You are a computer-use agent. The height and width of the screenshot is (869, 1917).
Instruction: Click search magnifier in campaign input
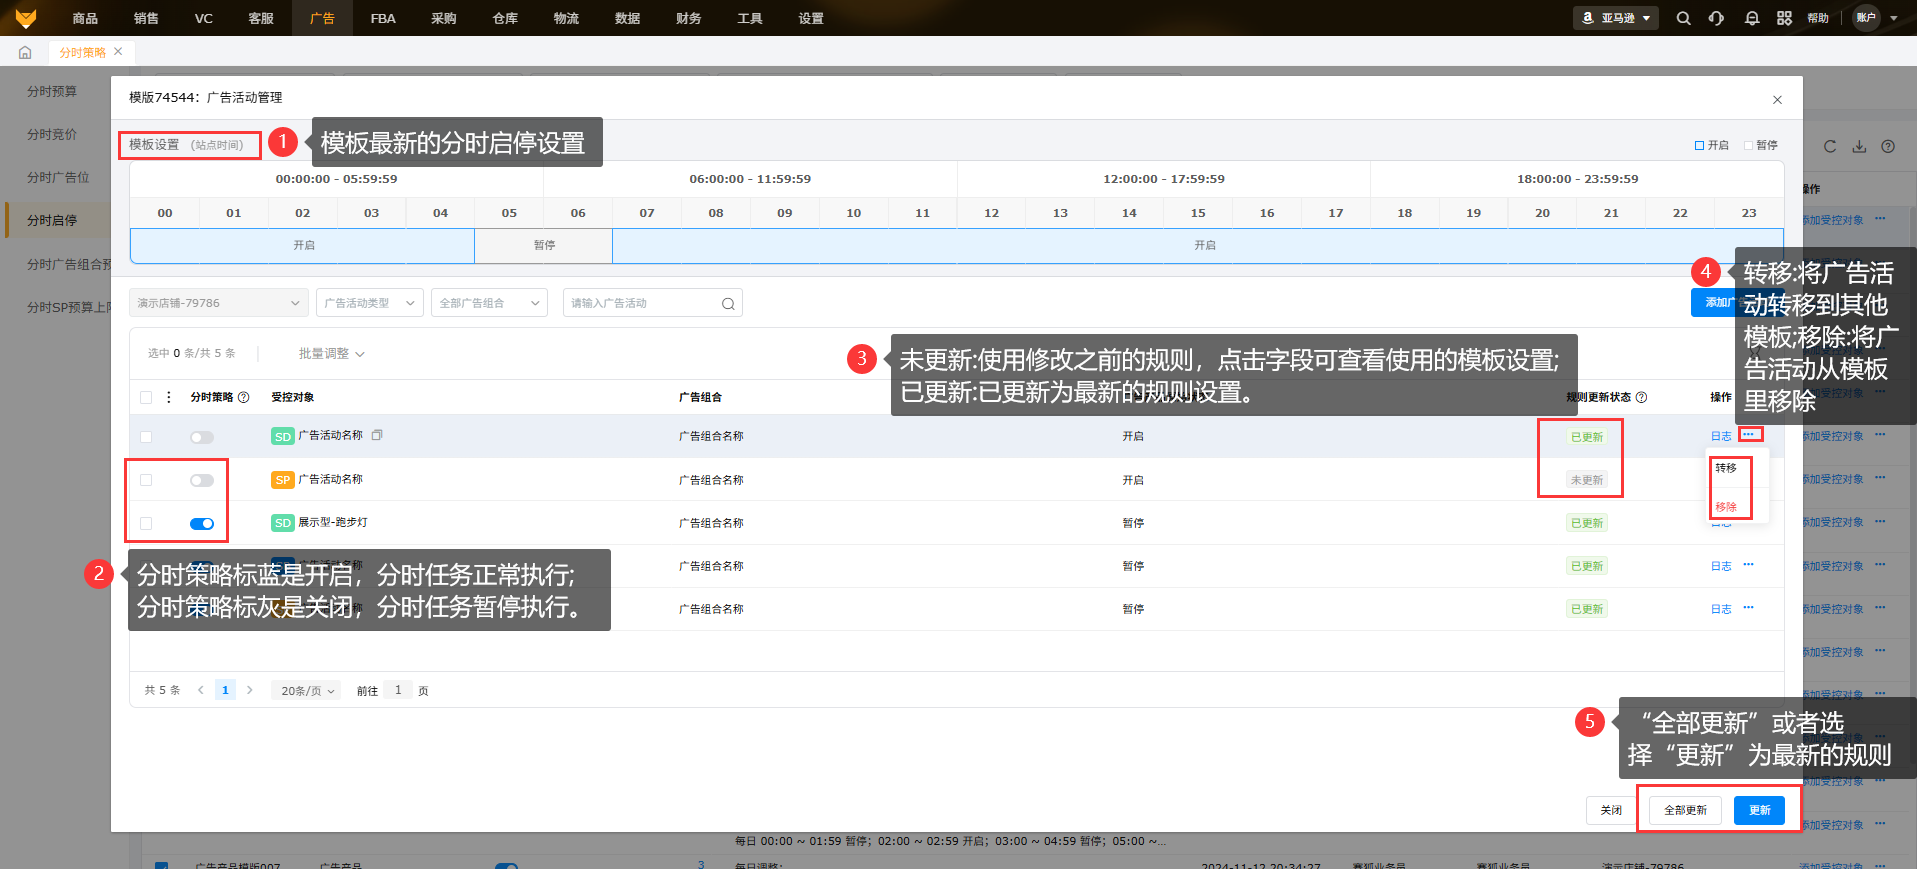(728, 304)
